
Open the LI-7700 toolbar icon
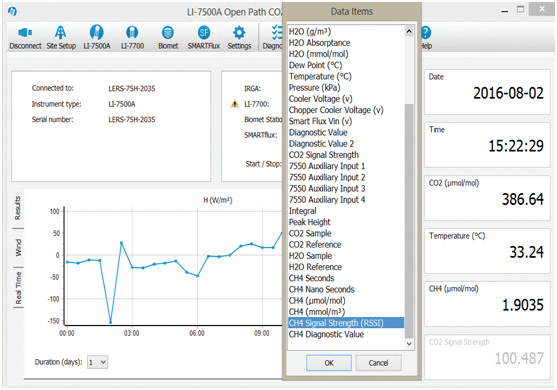pyautogui.click(x=132, y=33)
